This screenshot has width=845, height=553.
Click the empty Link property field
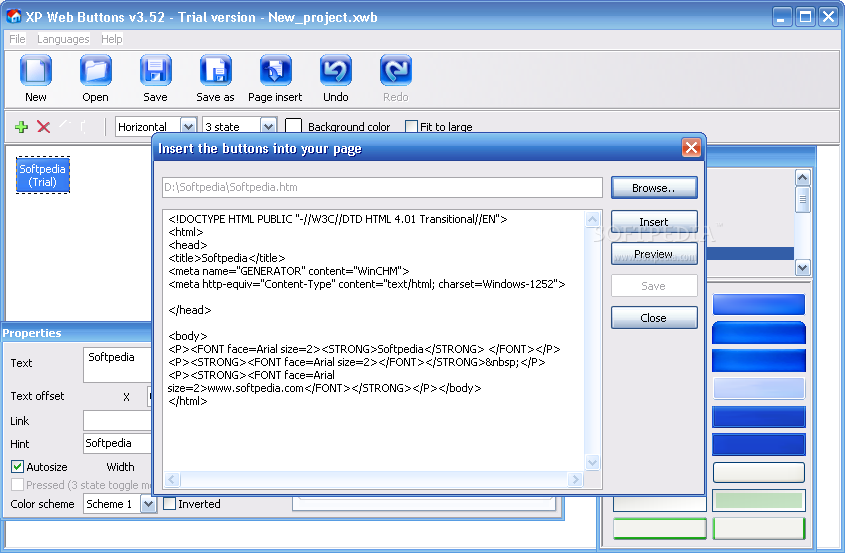tap(117, 420)
